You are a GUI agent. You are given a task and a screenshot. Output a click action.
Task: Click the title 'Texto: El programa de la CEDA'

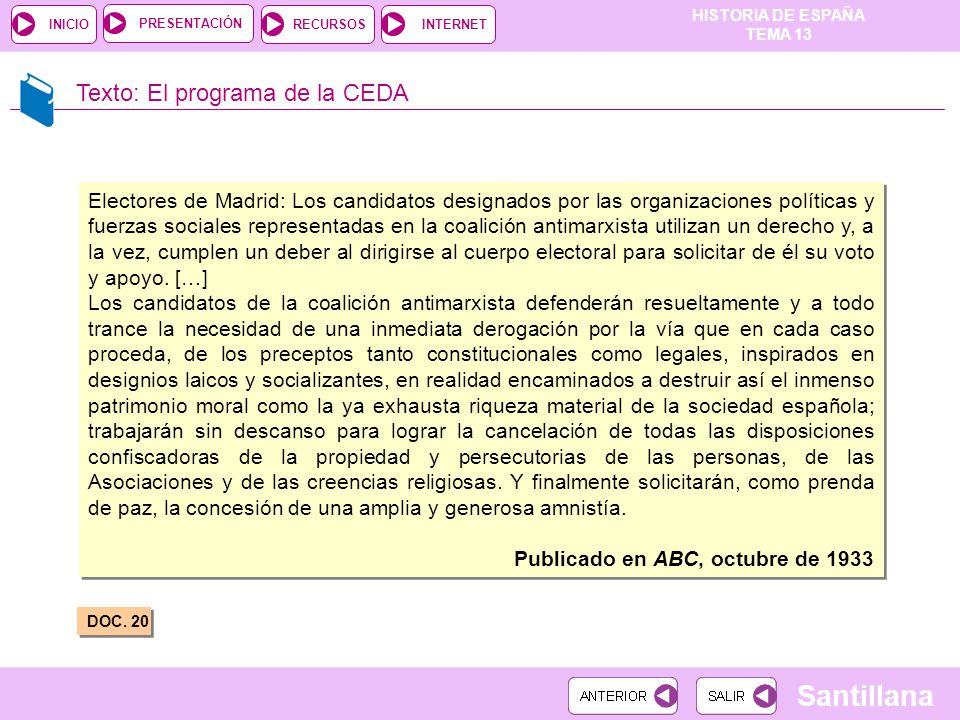[242, 93]
